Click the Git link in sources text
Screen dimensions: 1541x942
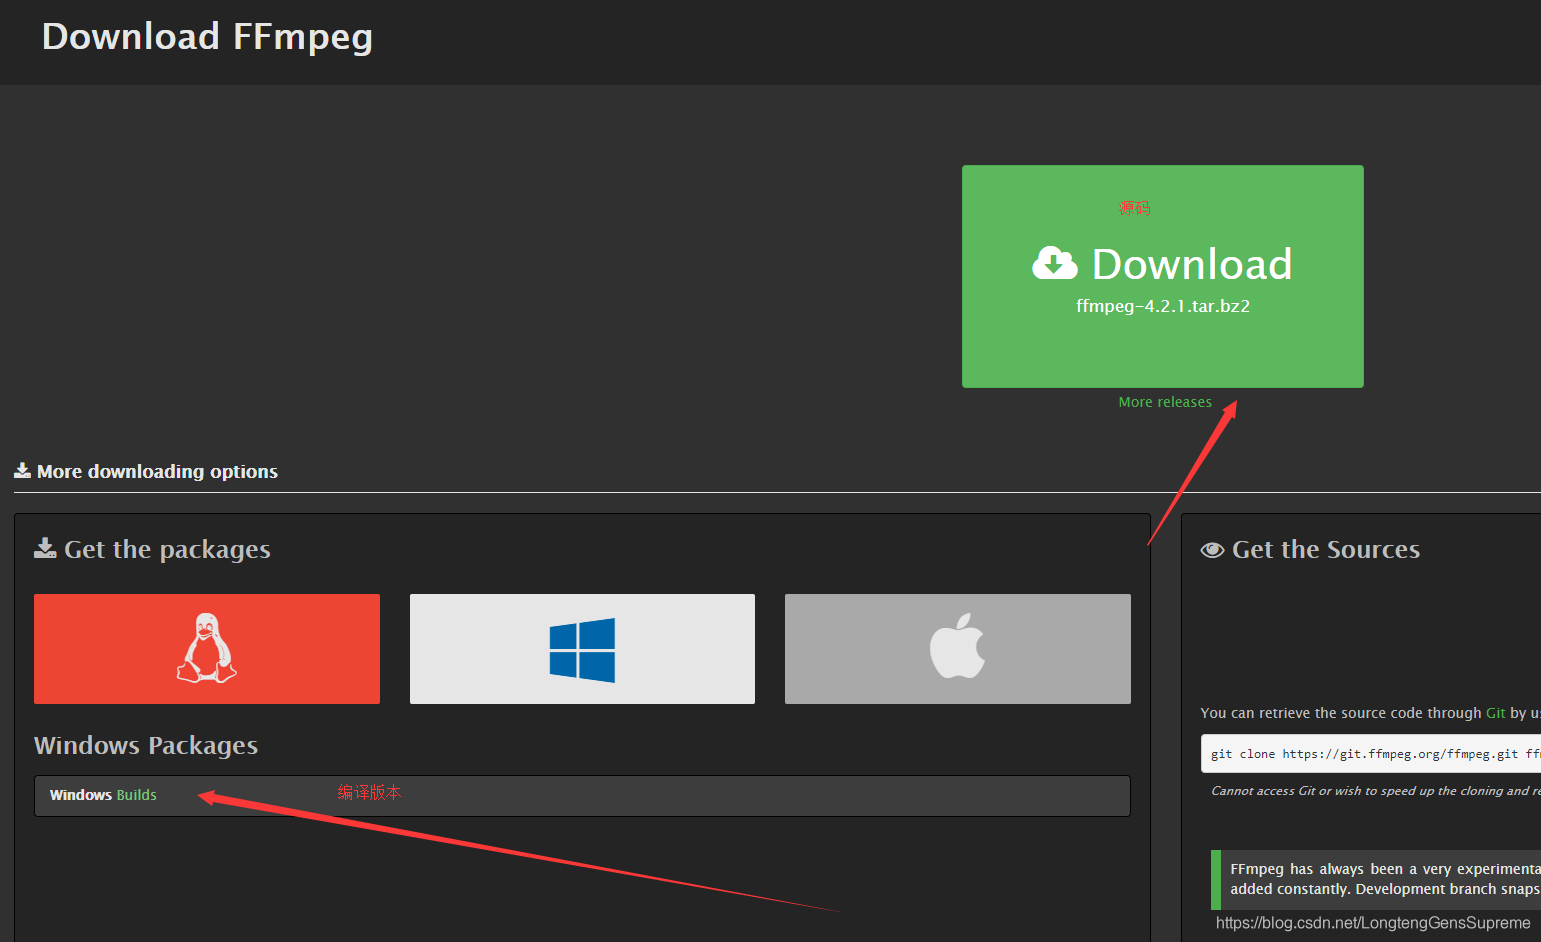point(1495,713)
